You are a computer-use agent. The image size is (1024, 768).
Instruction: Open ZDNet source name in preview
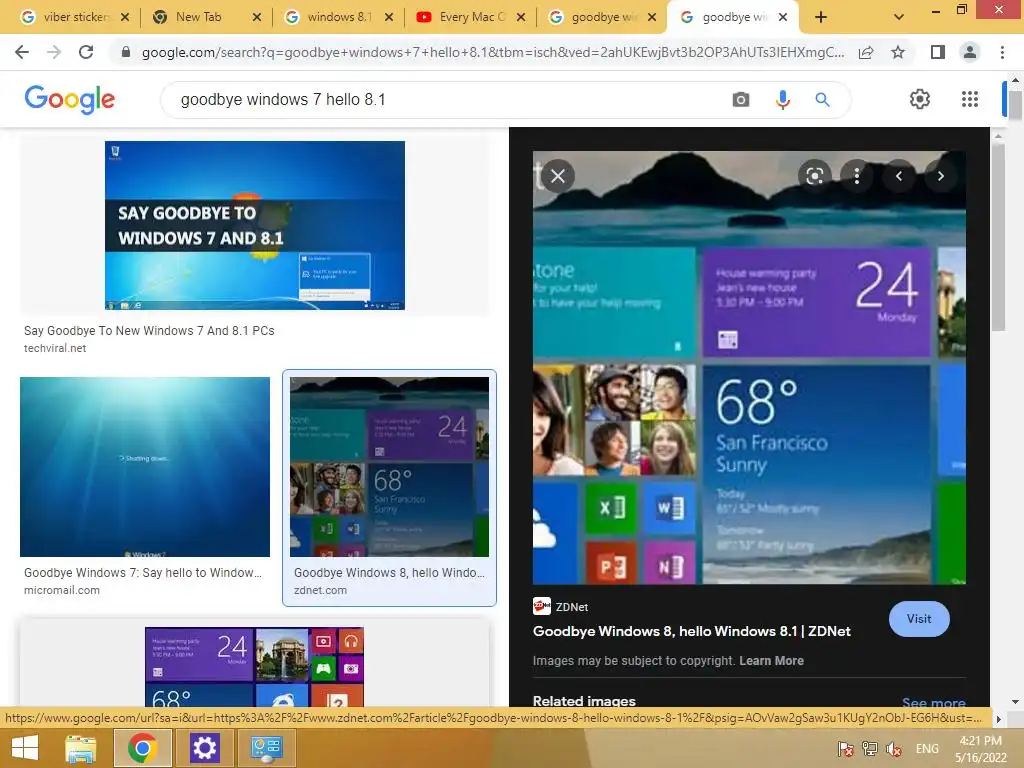[x=572, y=607]
